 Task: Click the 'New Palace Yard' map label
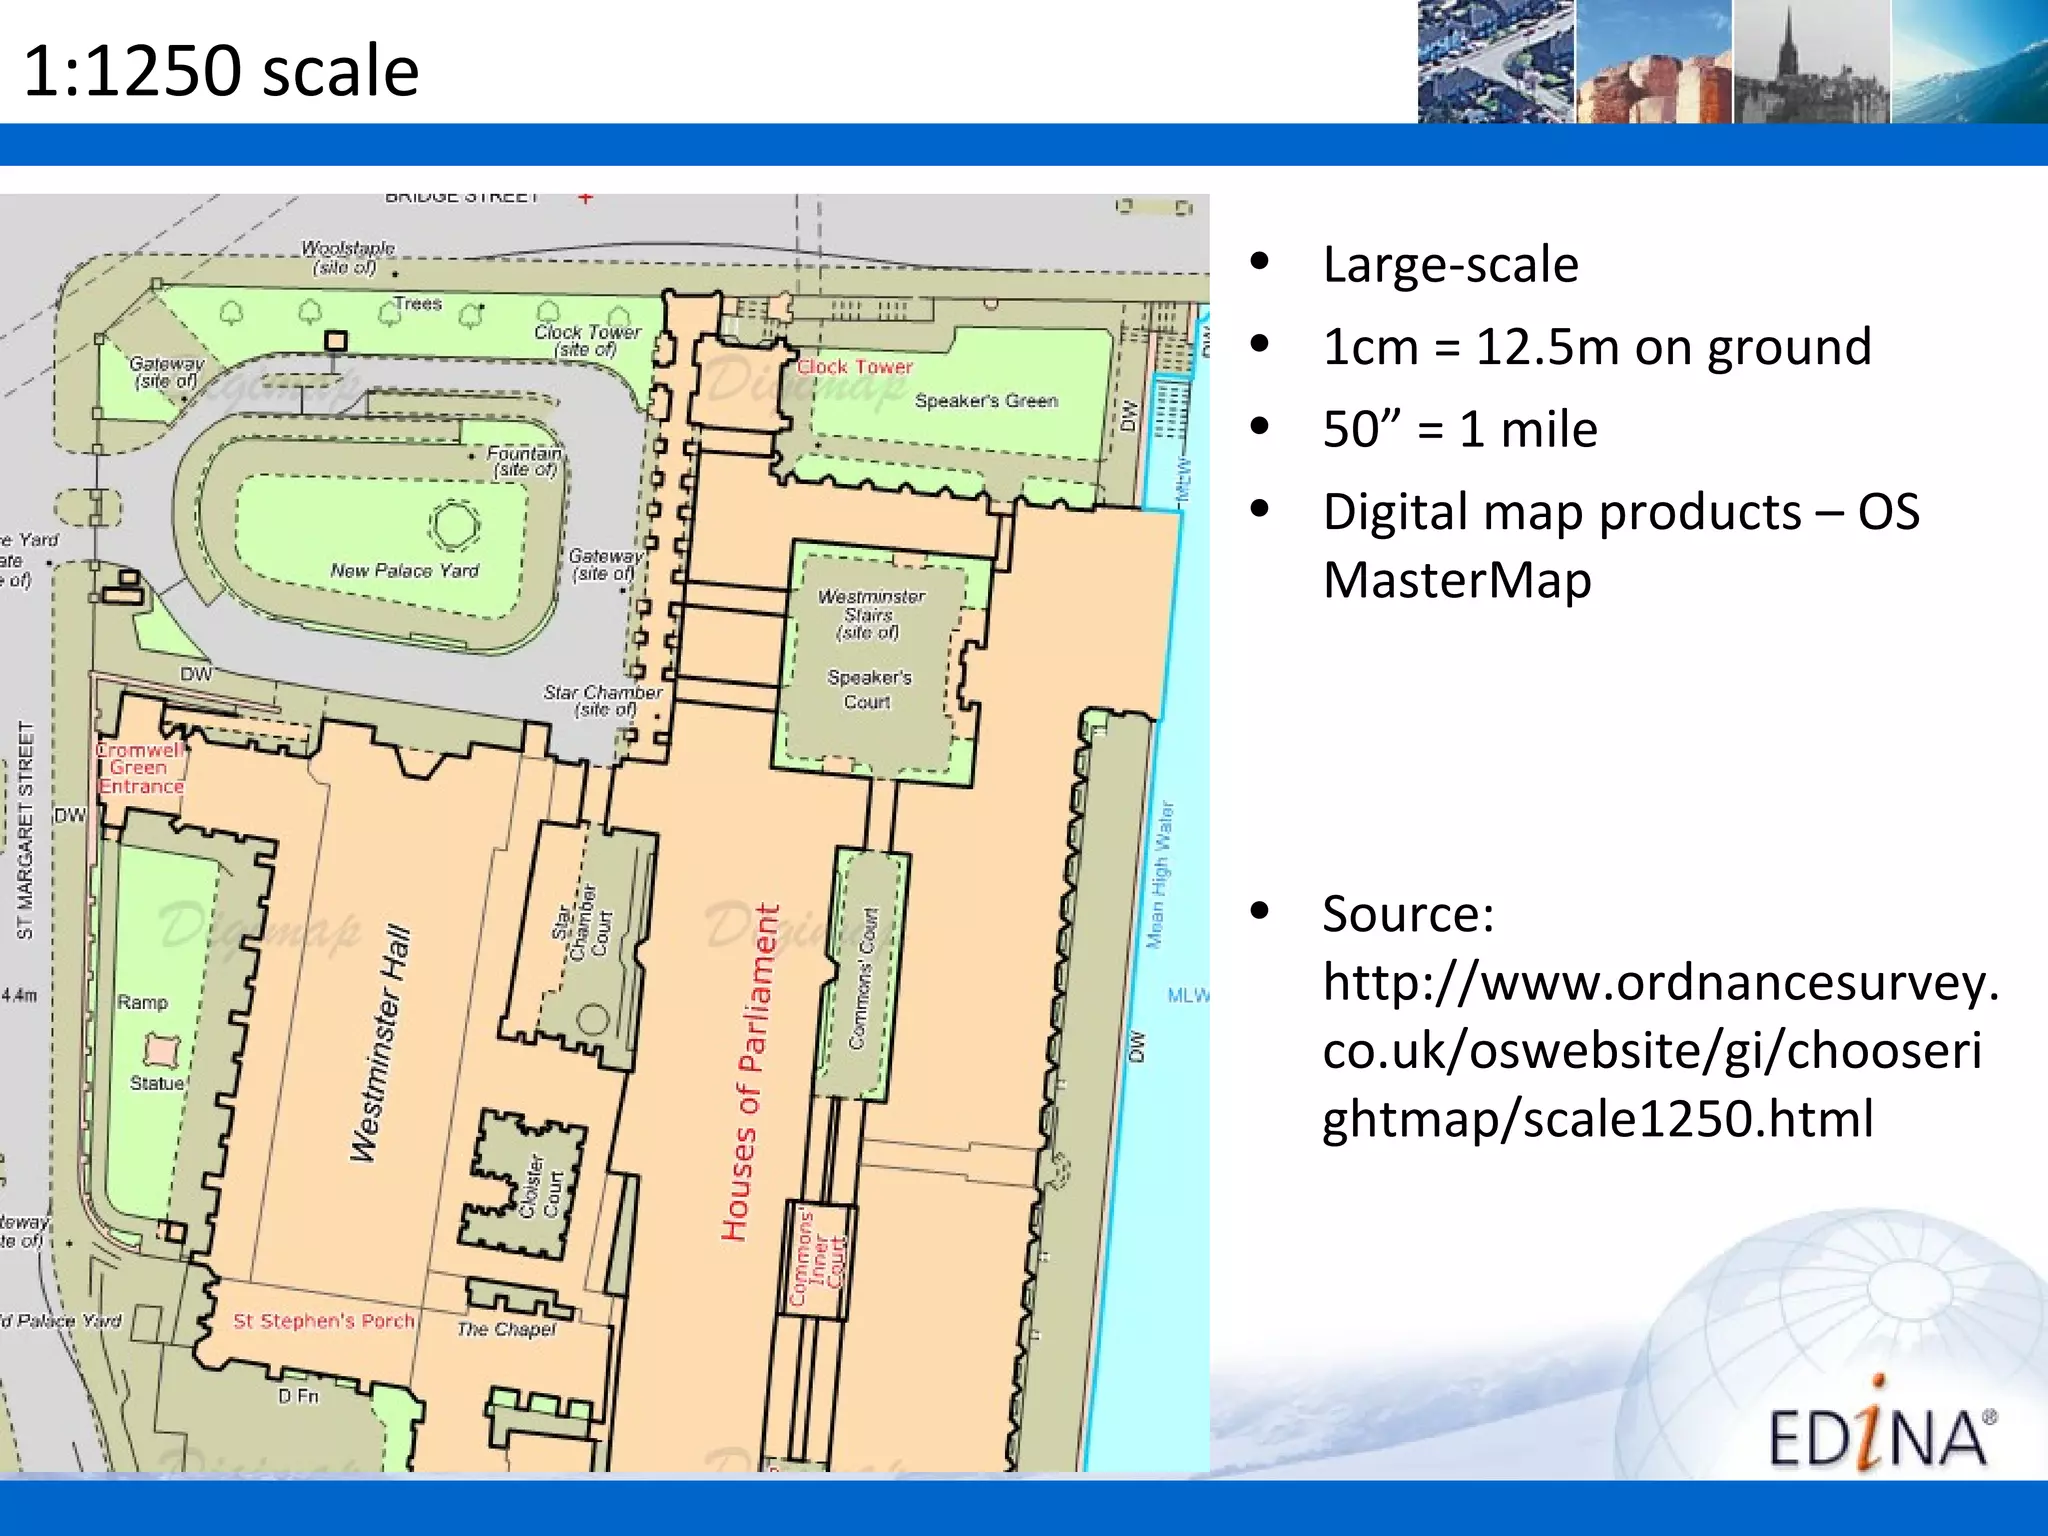coord(405,571)
